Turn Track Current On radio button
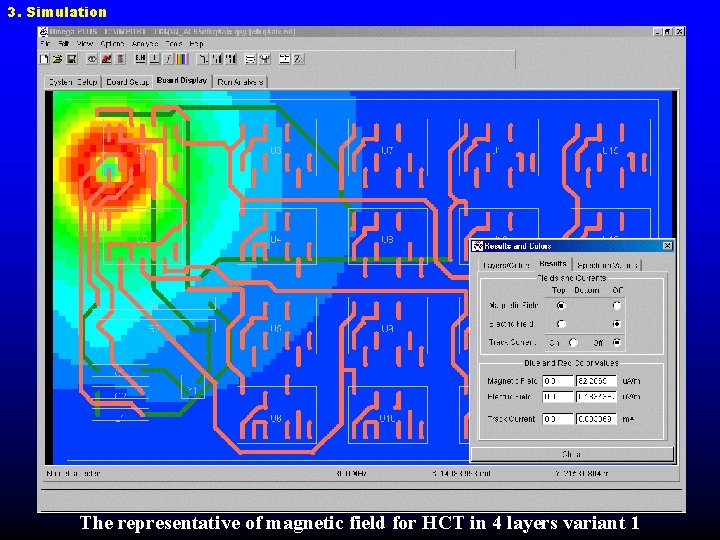720x540 pixels. pyautogui.click(x=573, y=343)
